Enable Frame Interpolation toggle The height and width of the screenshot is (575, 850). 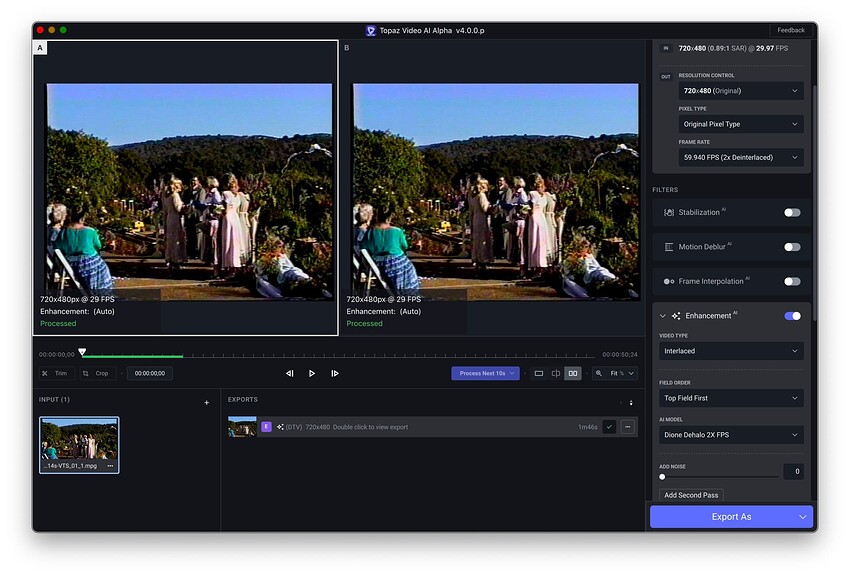(x=792, y=281)
